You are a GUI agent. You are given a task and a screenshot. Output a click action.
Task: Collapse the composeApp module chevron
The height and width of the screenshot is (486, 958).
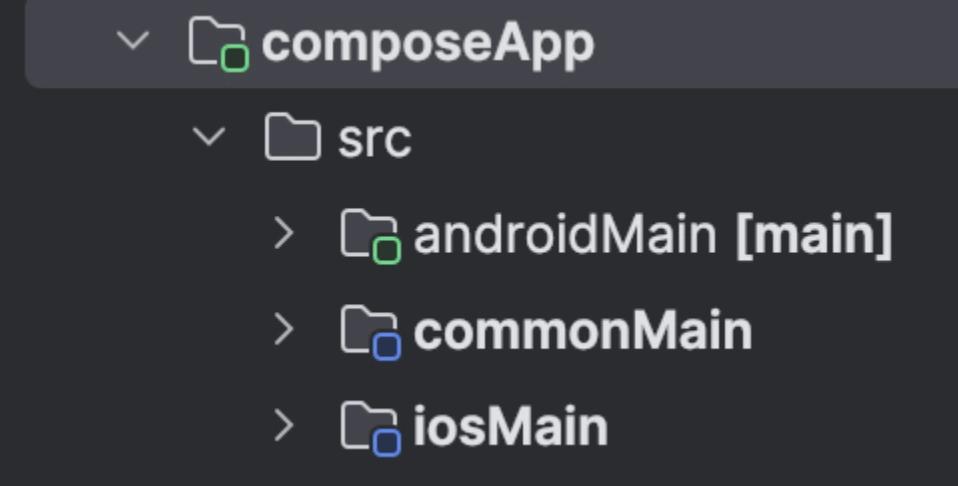132,42
